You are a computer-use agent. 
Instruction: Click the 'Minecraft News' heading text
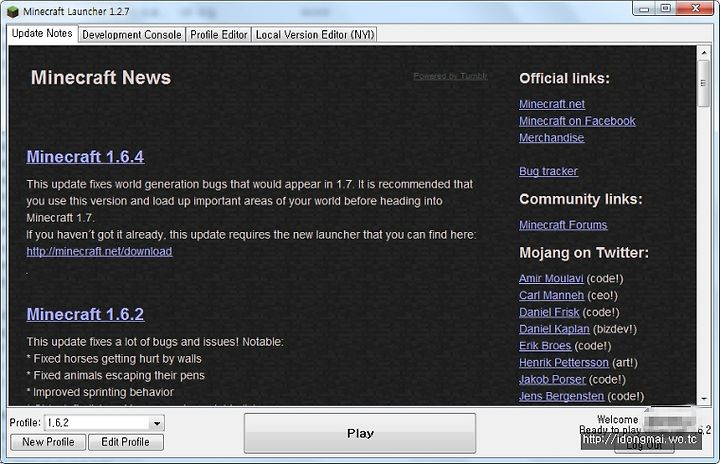pyautogui.click(x=101, y=78)
